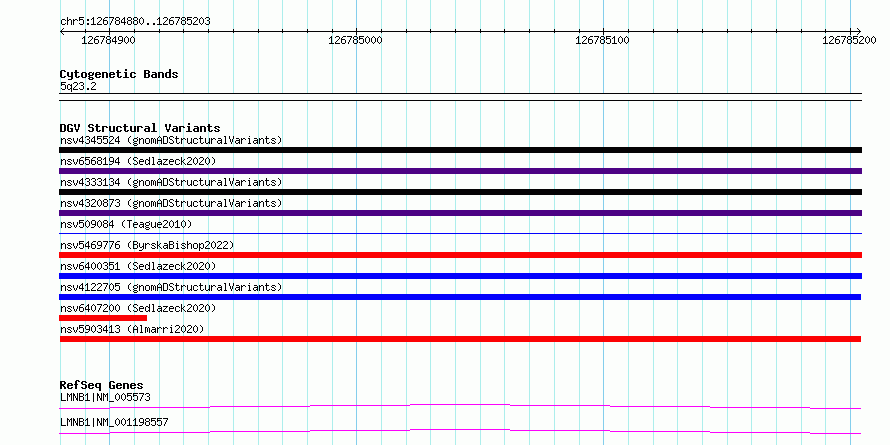
Task: Open variant nsv4122705 label
Action: coord(171,287)
